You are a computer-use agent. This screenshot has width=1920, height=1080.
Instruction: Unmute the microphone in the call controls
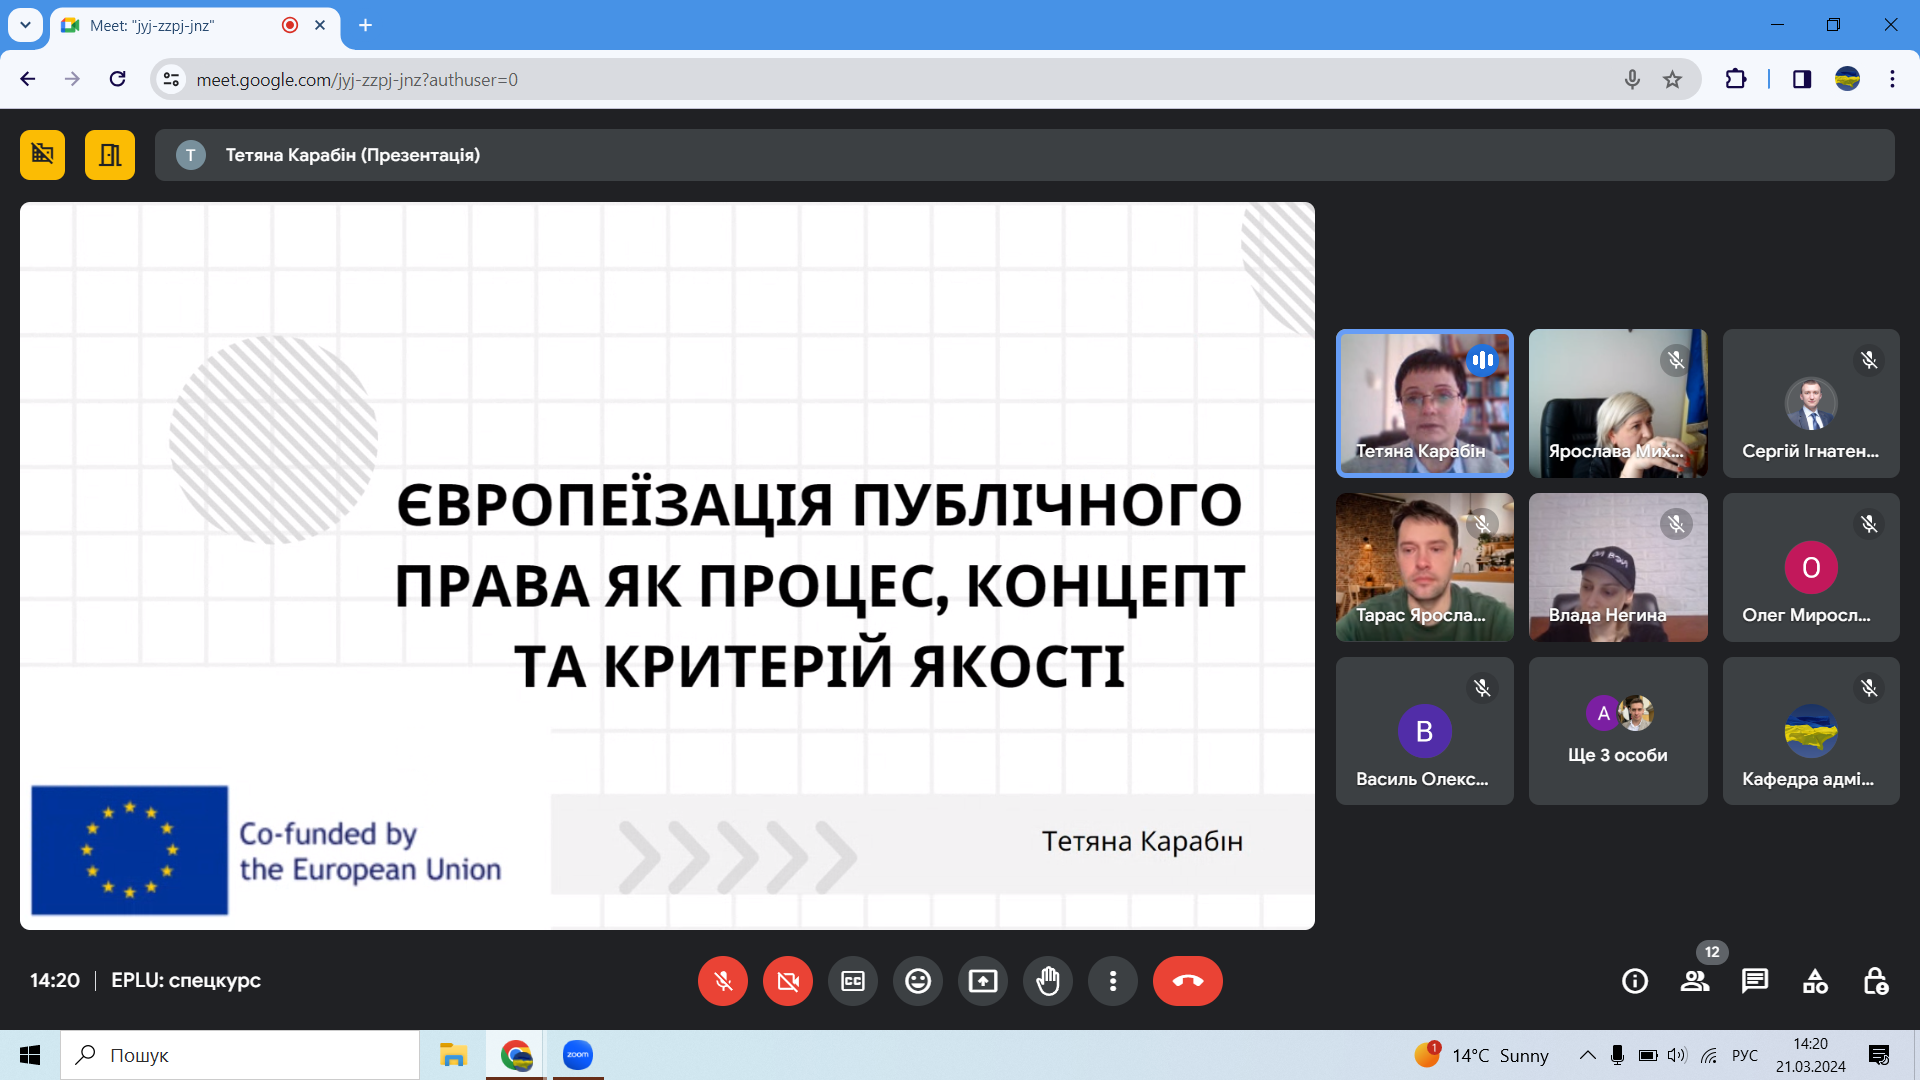point(722,981)
